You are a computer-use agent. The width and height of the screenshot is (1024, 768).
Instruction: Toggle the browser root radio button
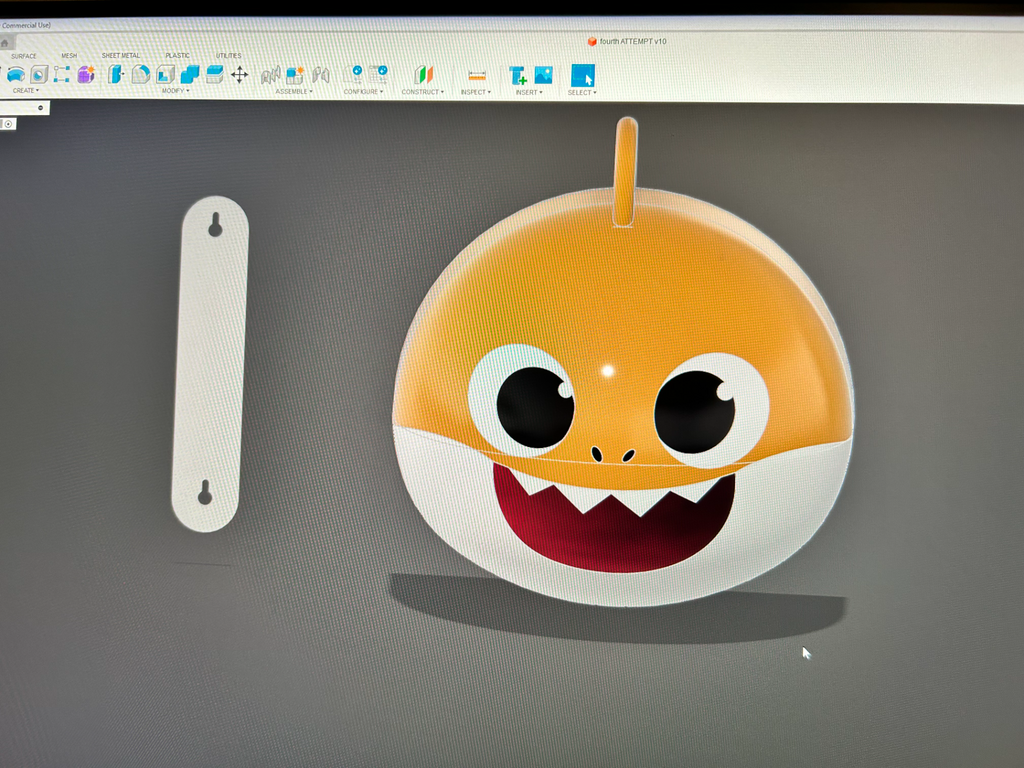(x=8, y=124)
